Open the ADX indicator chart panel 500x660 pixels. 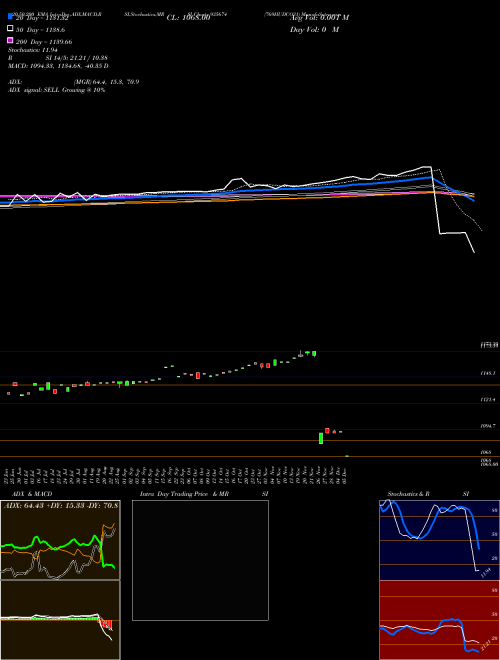(60, 540)
